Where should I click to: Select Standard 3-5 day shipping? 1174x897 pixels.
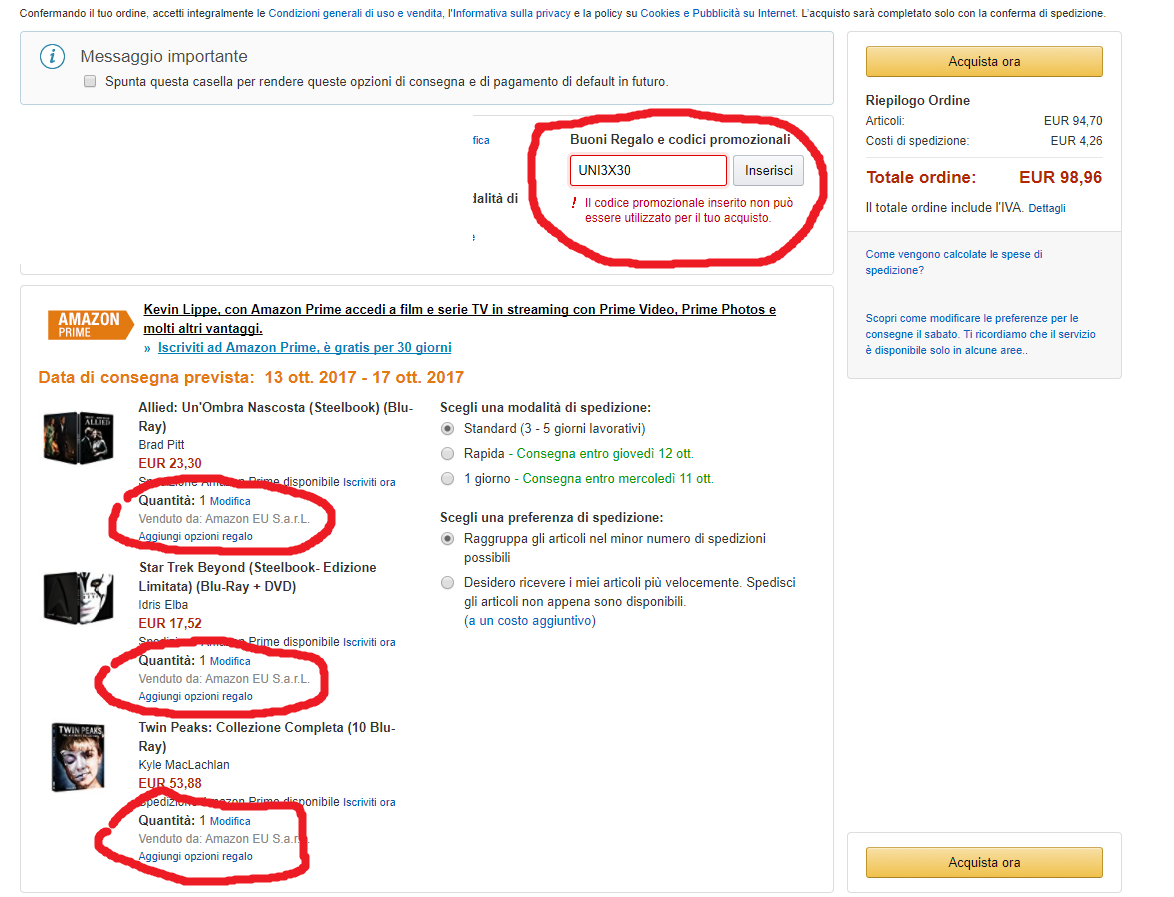[x=447, y=429]
